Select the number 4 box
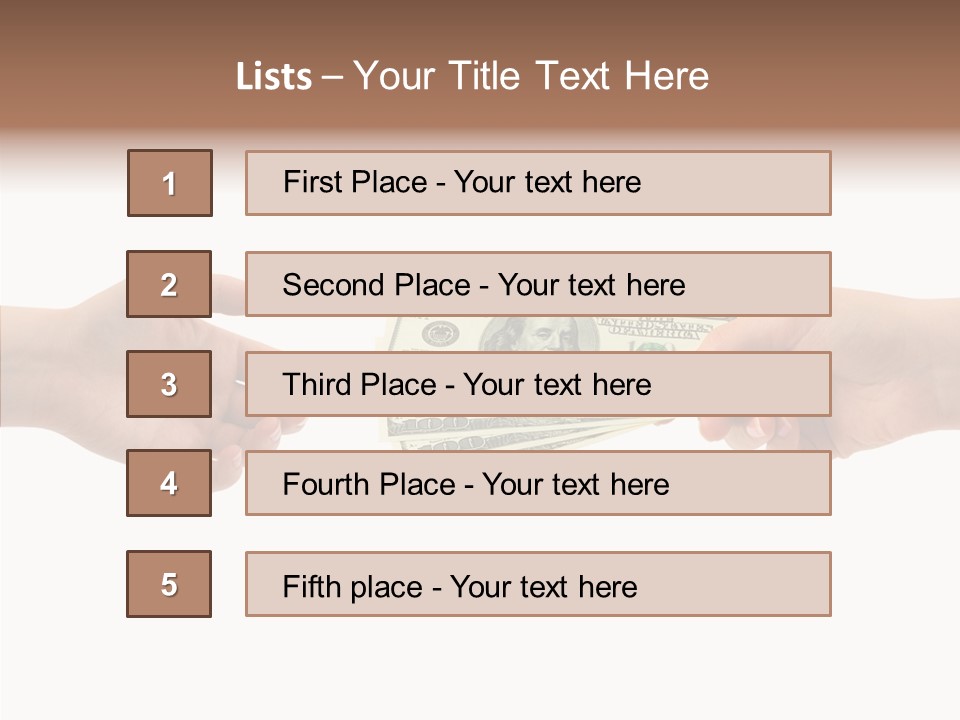Viewport: 960px width, 720px height. point(169,484)
